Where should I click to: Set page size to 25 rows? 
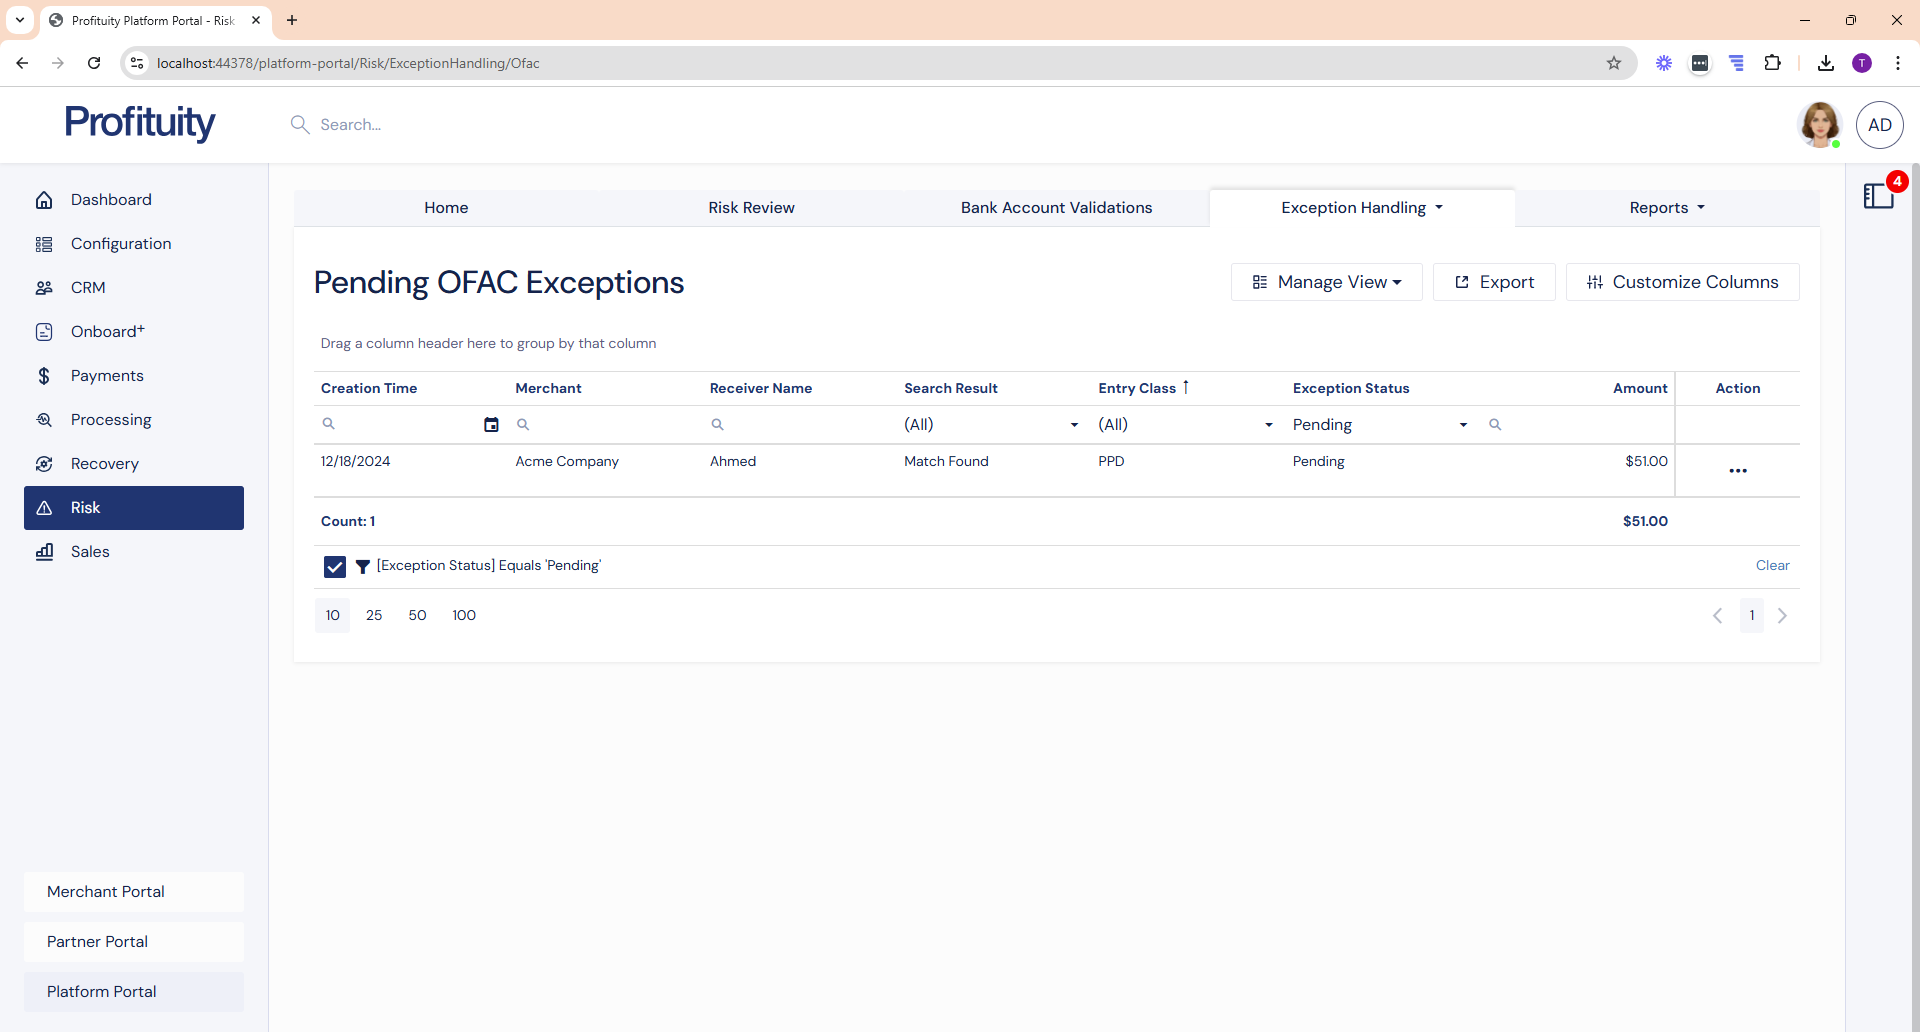[x=374, y=616]
